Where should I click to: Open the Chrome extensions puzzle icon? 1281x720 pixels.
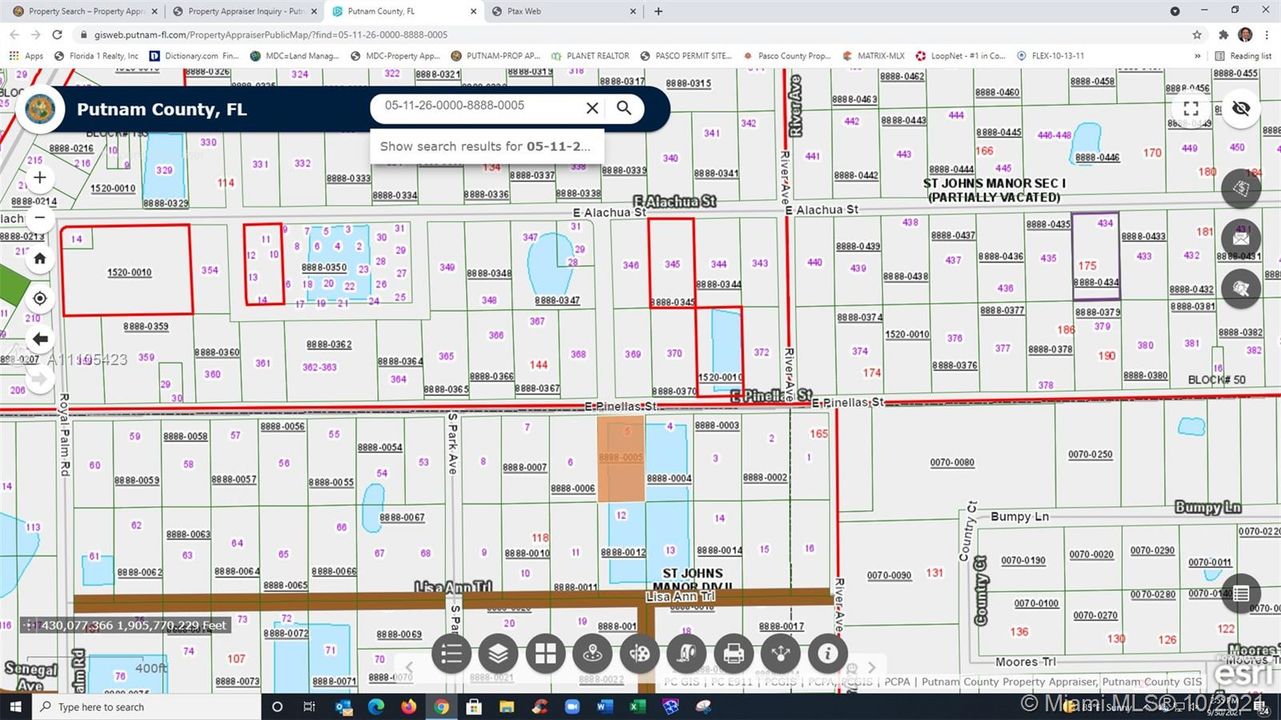[1223, 34]
